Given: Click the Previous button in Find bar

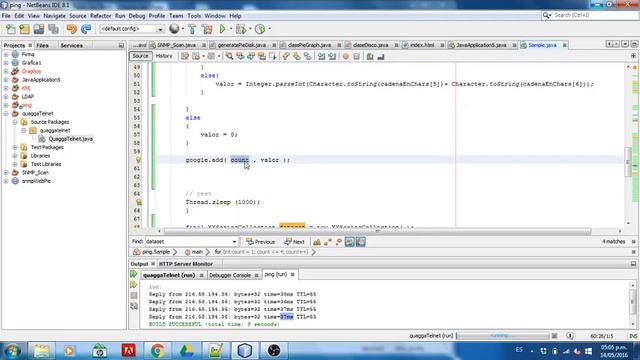Looking at the screenshot, I should [260, 242].
